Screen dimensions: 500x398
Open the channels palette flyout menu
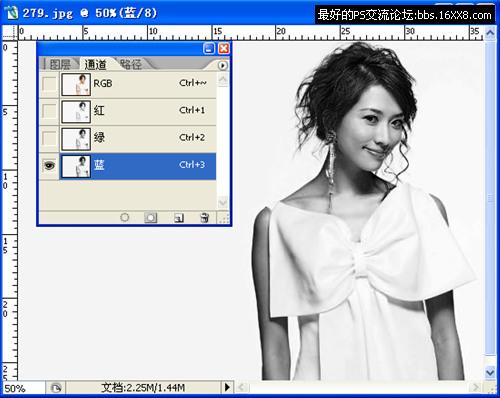coord(222,65)
